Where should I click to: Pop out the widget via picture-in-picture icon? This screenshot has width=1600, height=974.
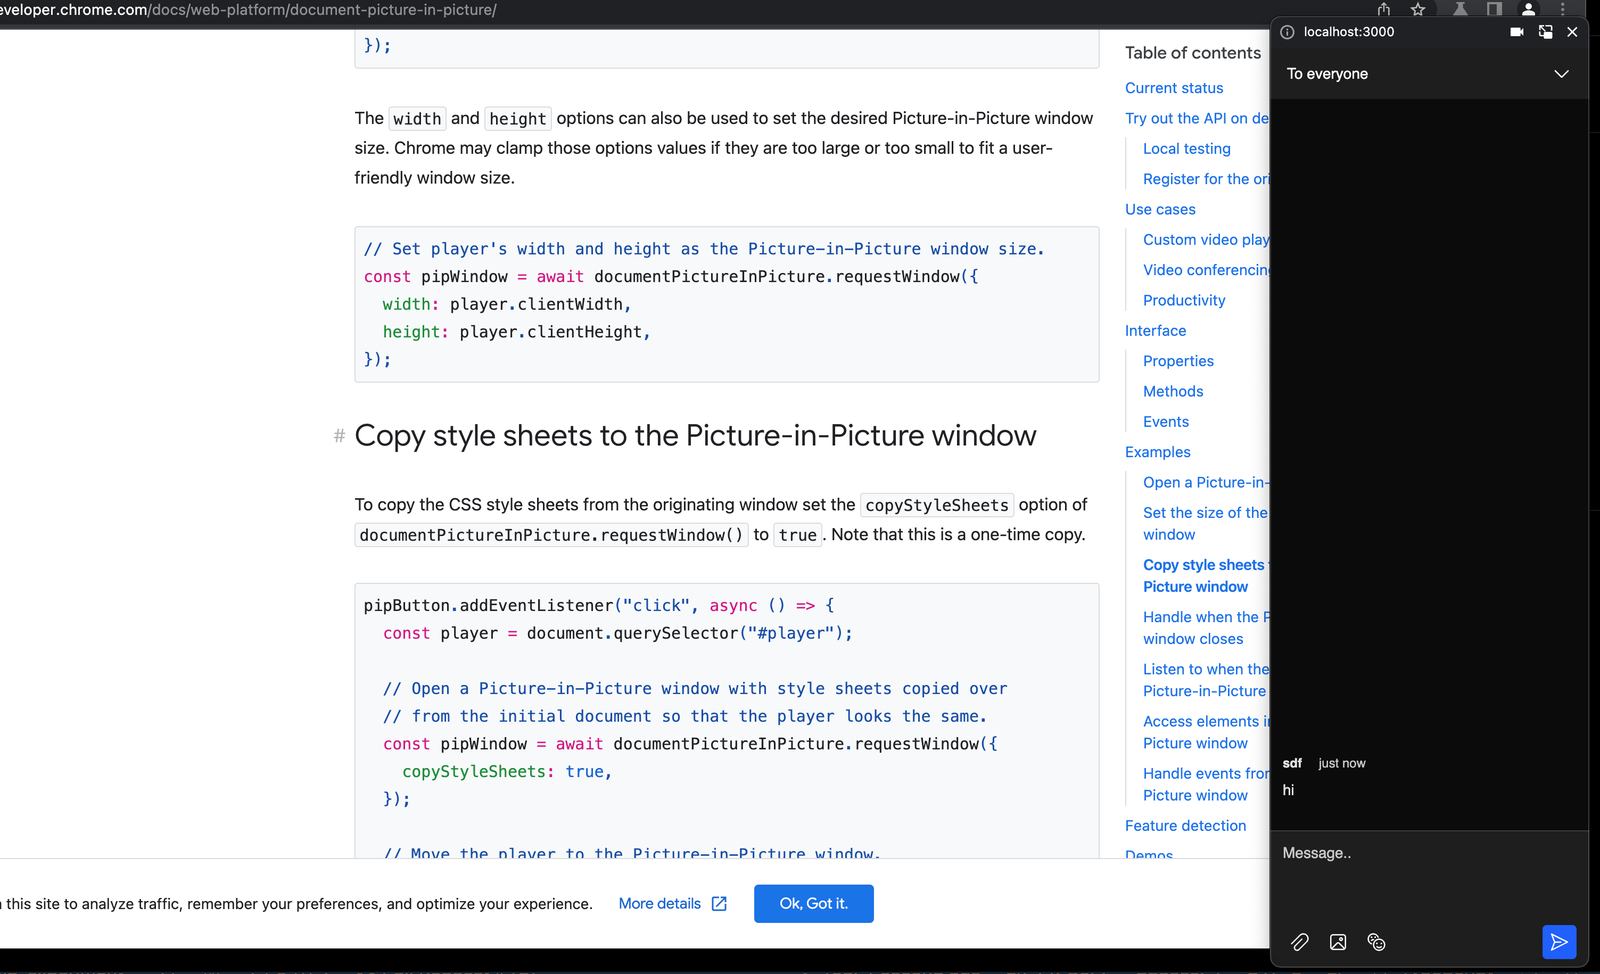[x=1545, y=31]
